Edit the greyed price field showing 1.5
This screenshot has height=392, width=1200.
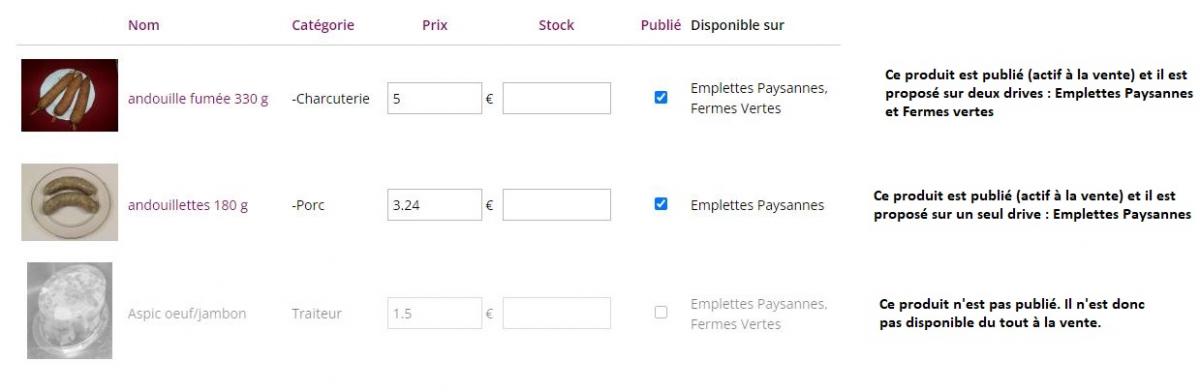point(435,314)
